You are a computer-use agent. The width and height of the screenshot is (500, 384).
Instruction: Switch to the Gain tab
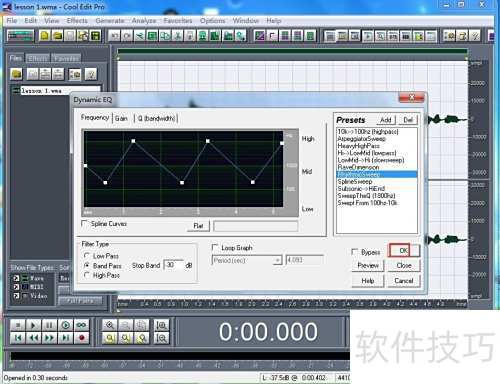point(121,118)
